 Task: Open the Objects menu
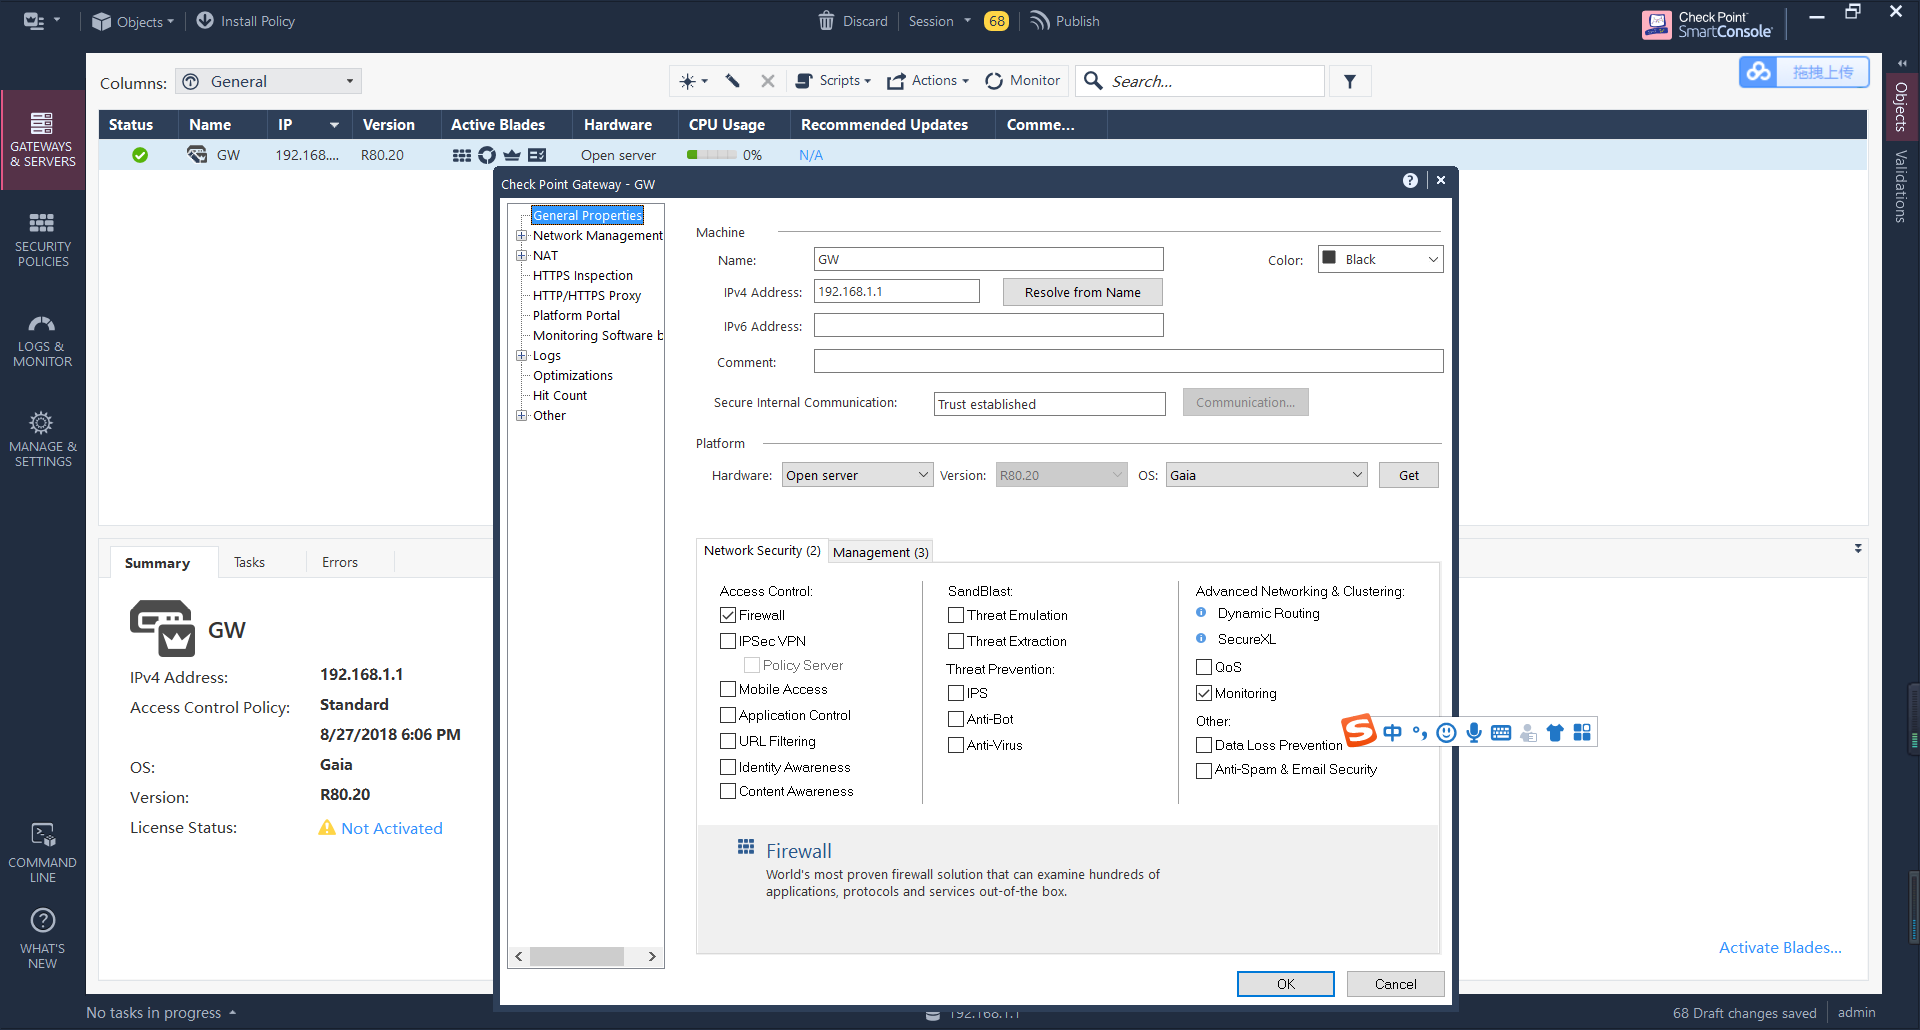tap(132, 21)
